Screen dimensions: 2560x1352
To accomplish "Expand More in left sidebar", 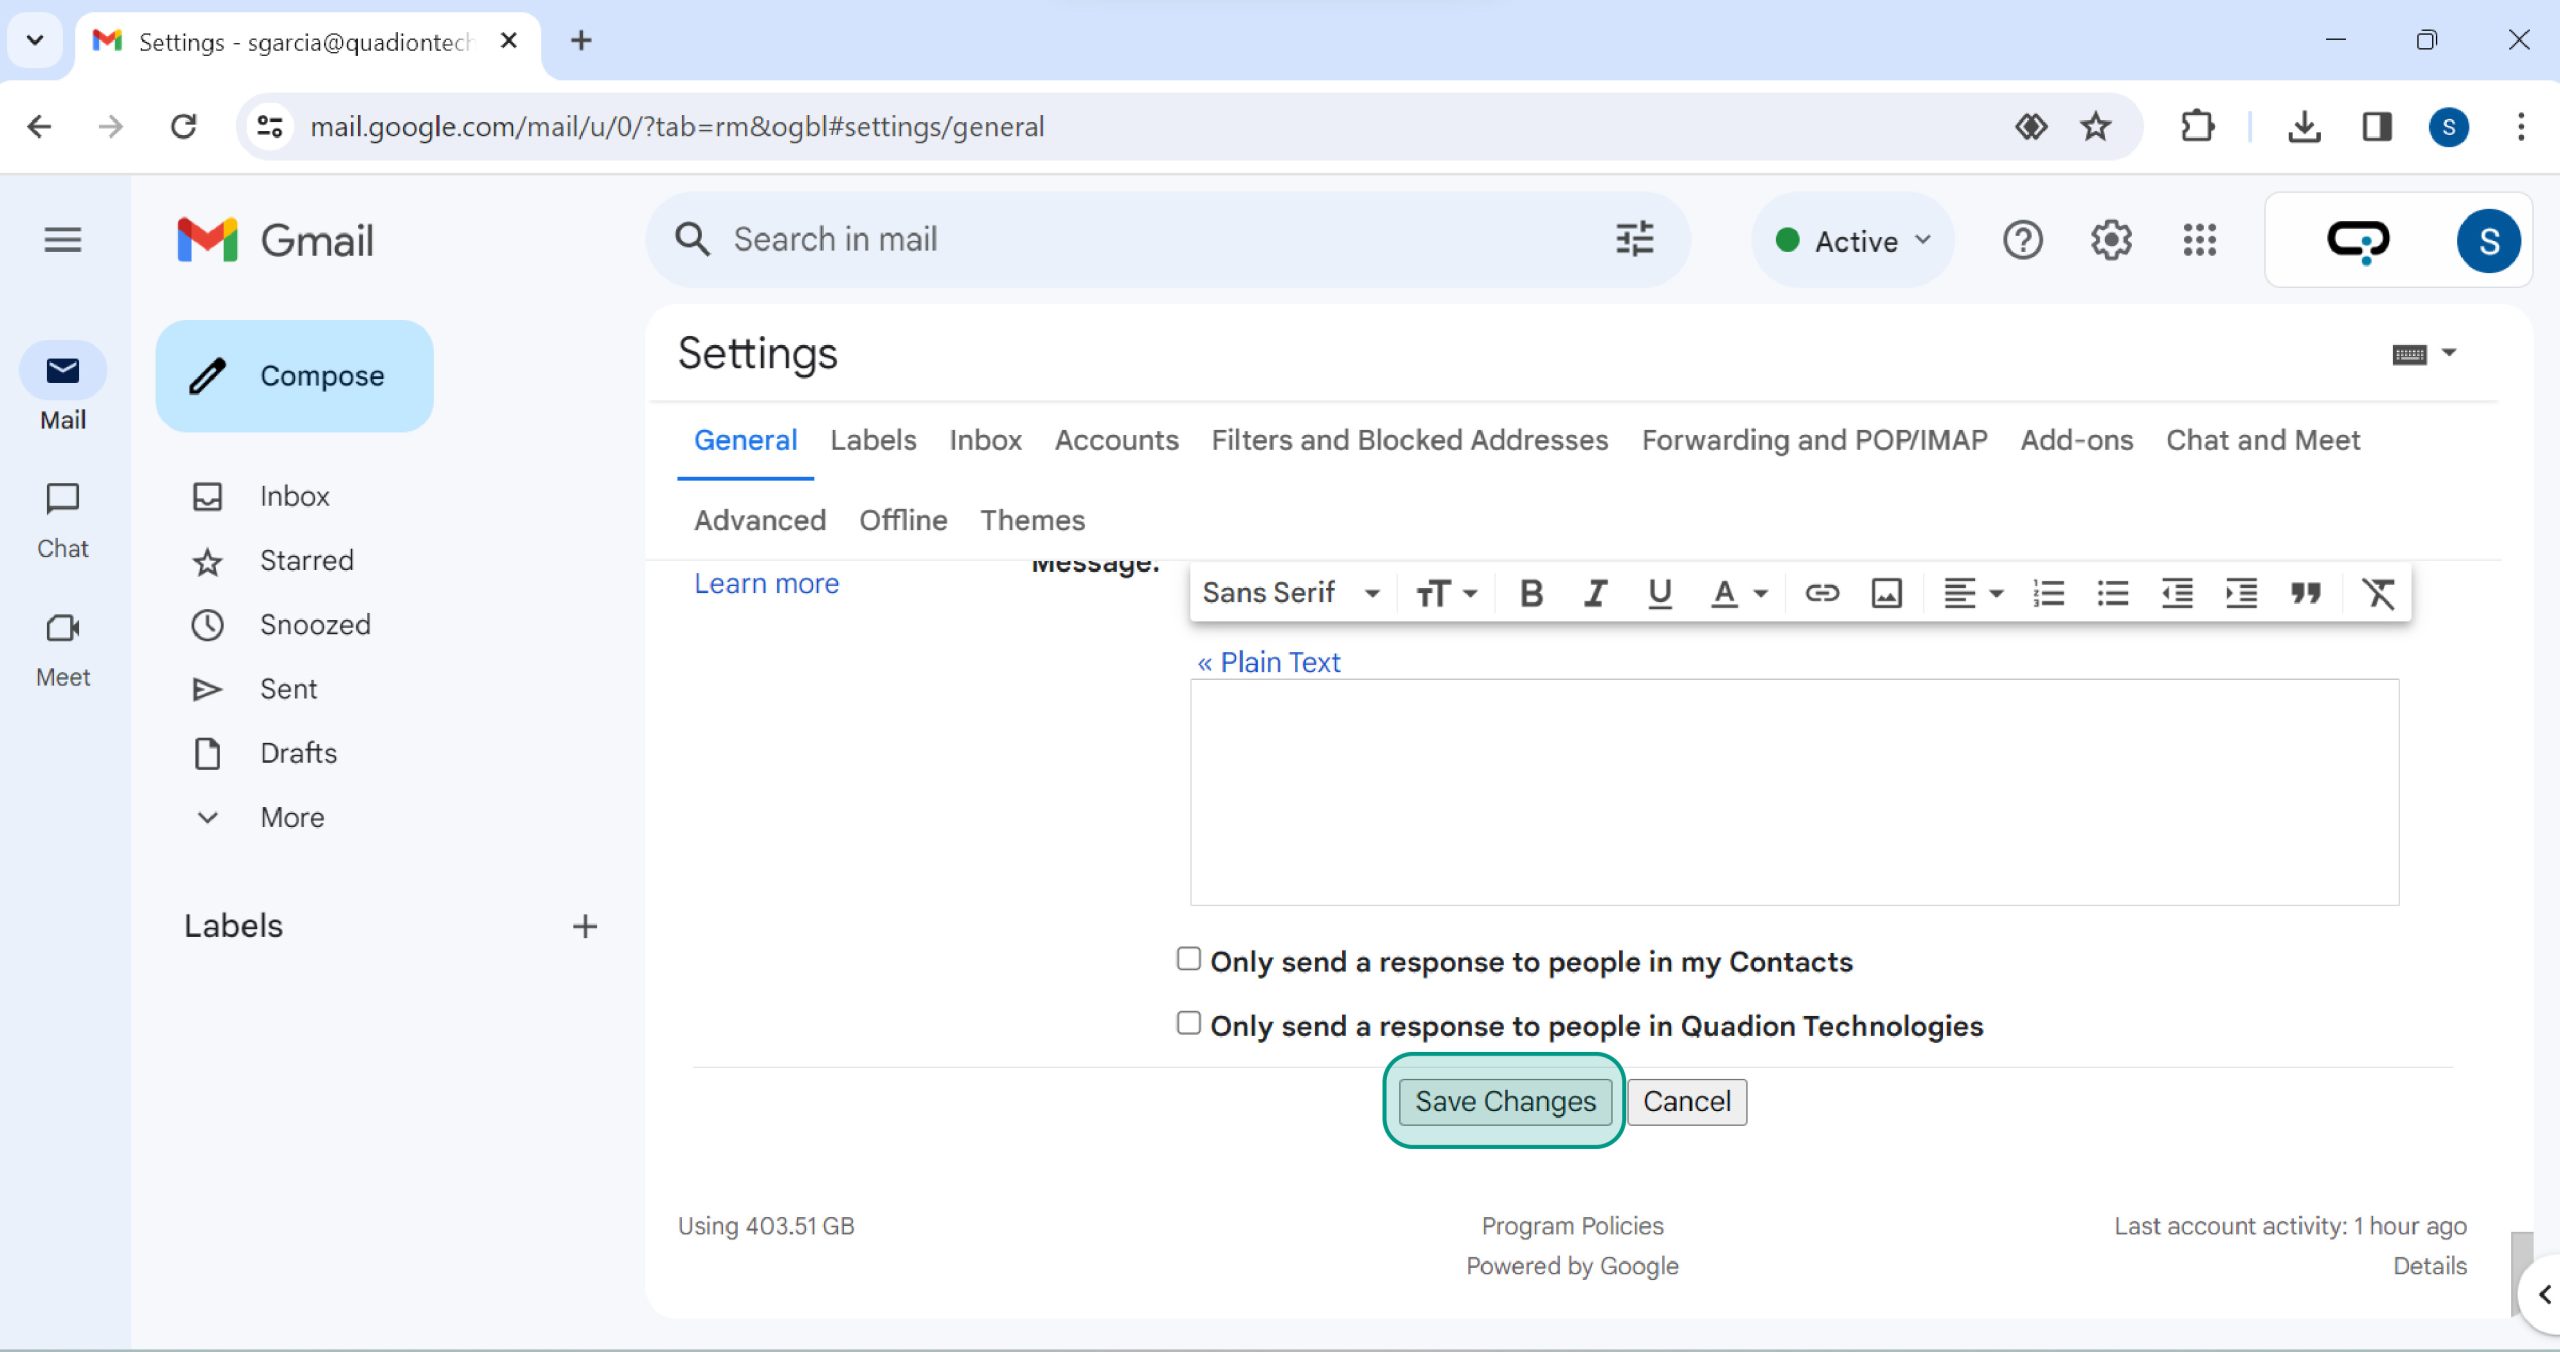I will (292, 817).
